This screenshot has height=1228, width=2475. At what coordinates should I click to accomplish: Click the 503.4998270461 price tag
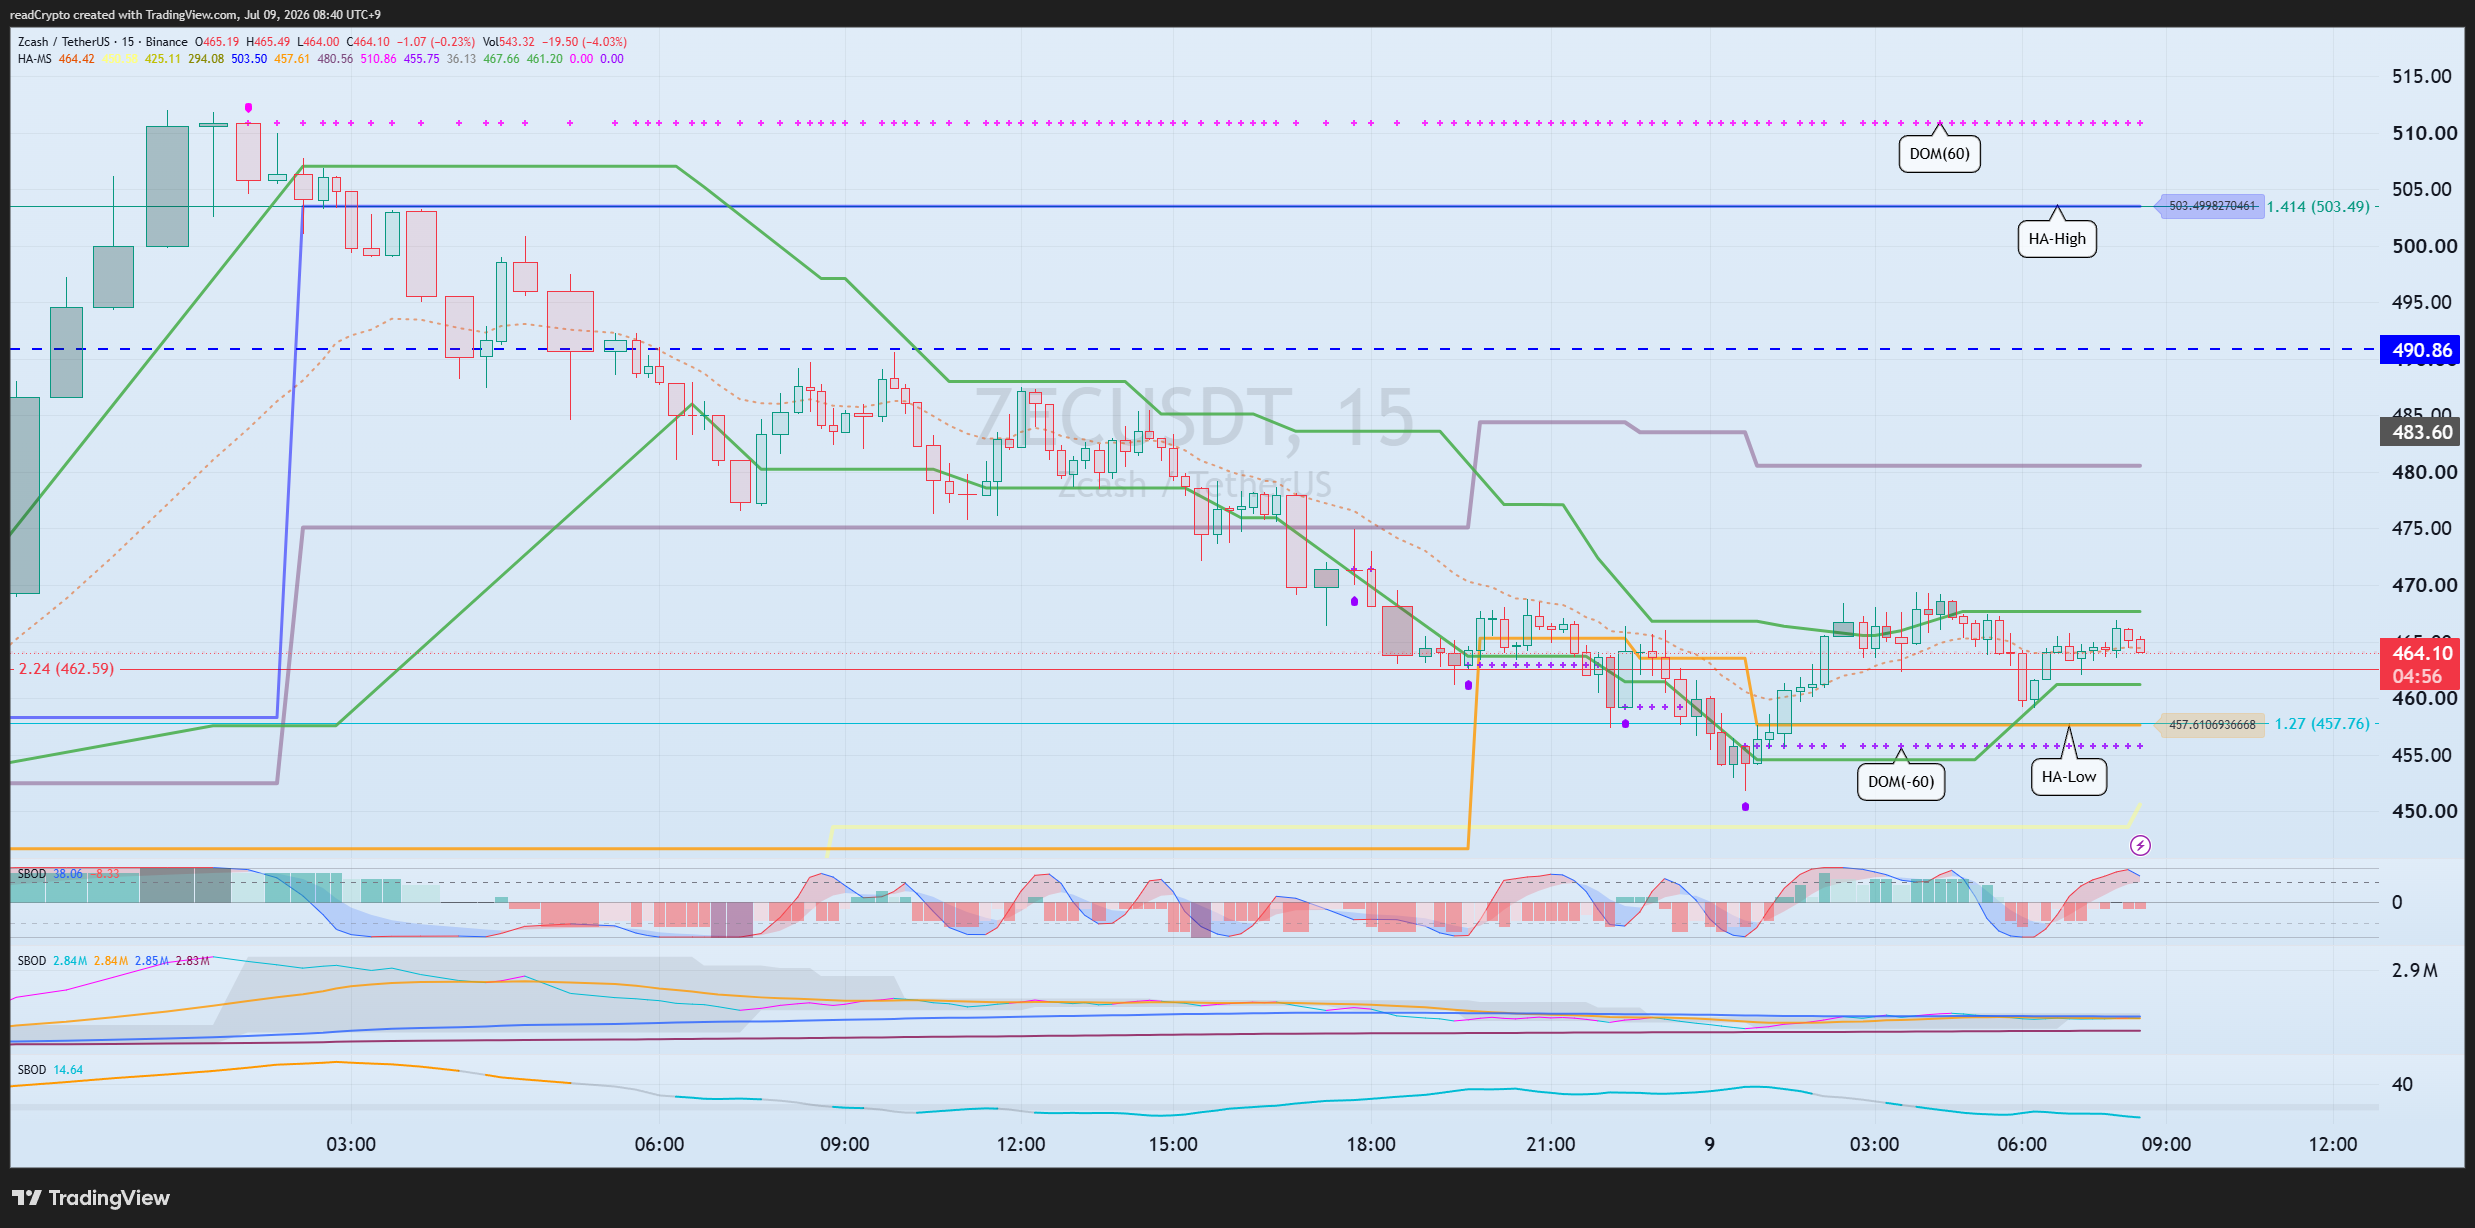tap(2212, 206)
